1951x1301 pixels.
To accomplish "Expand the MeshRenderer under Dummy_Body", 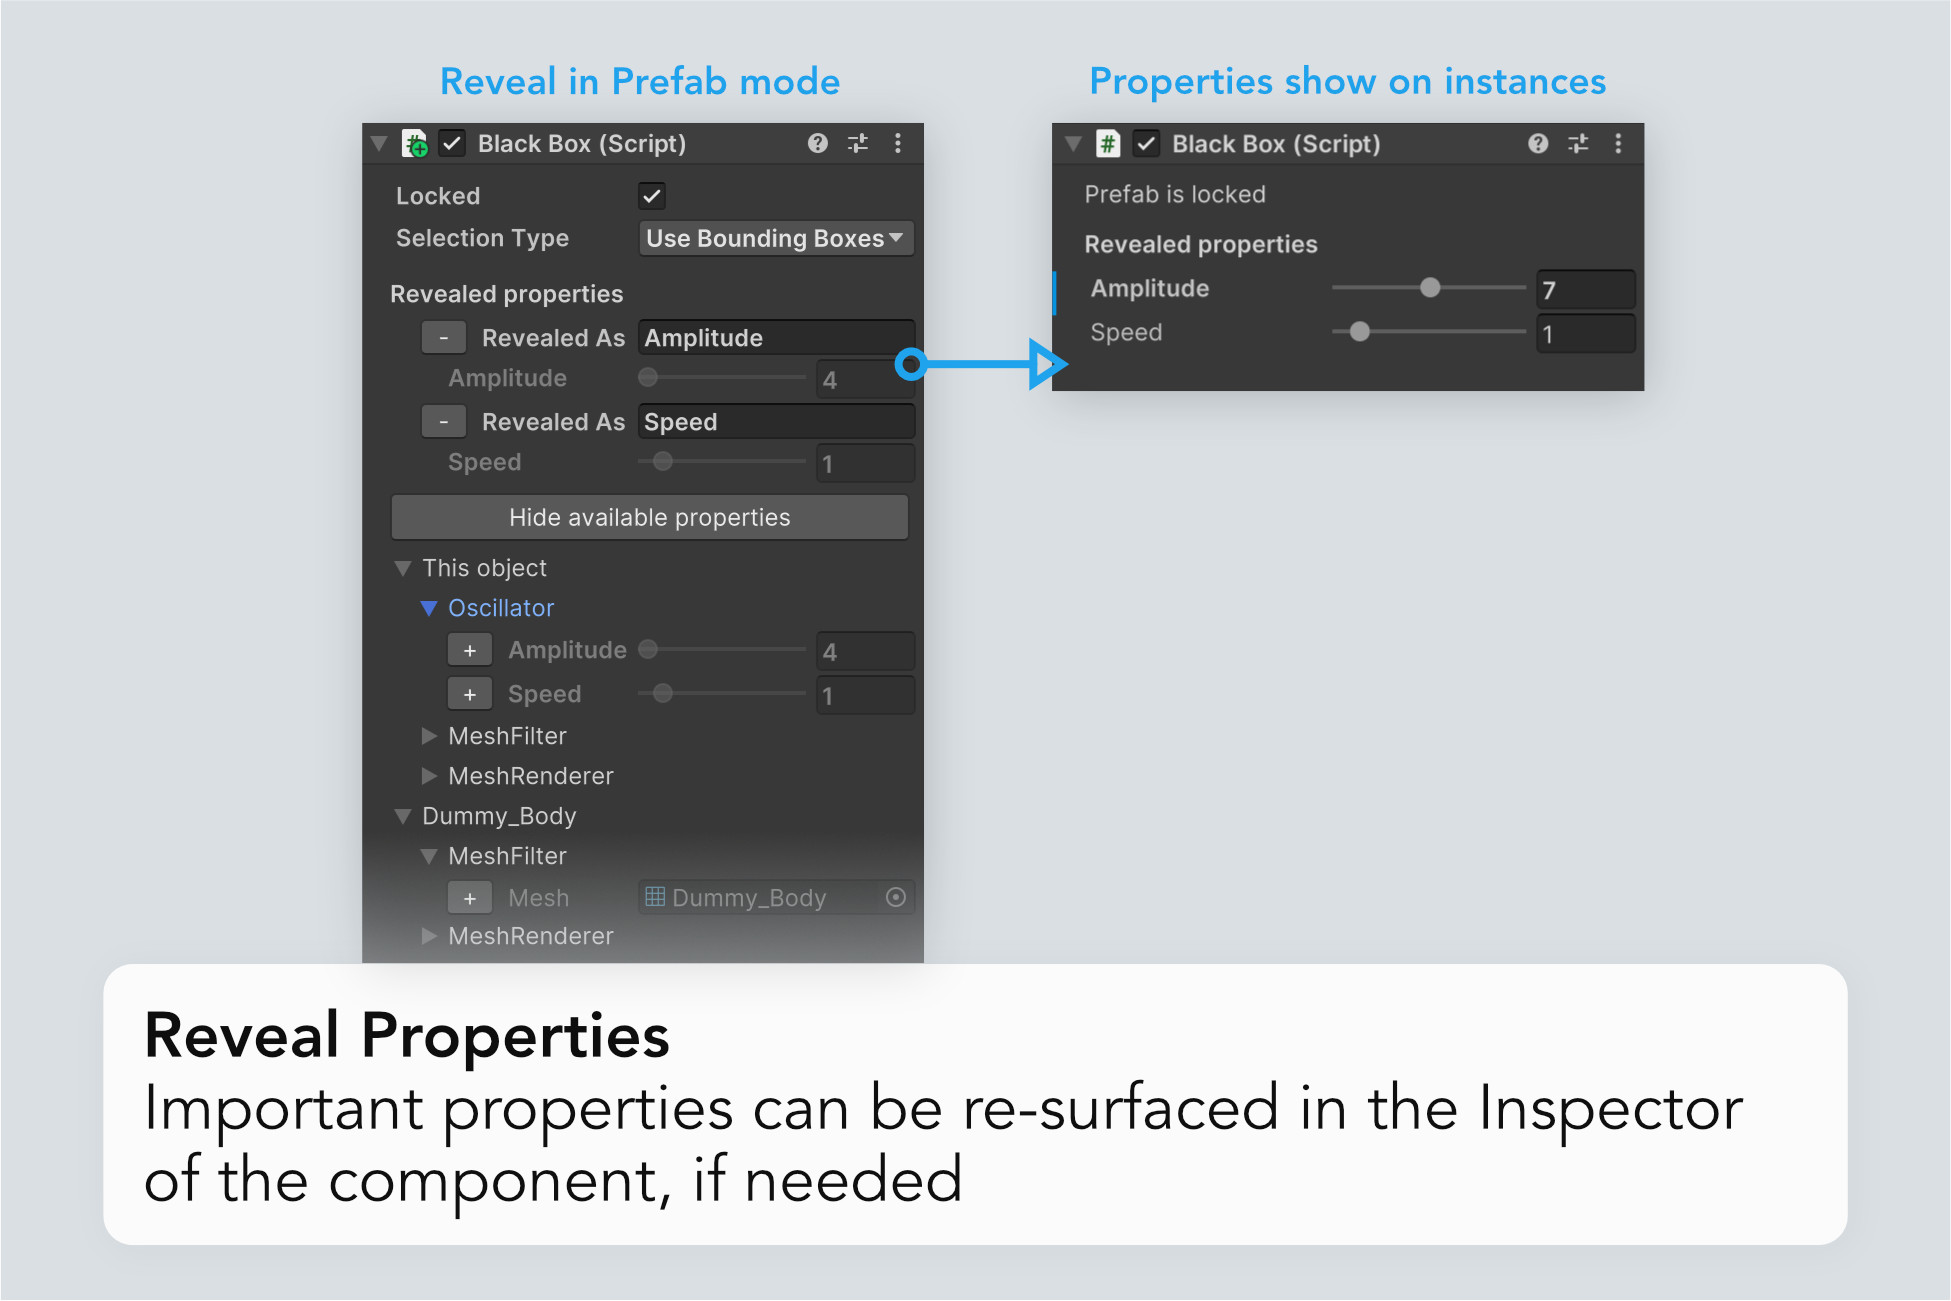I will (x=429, y=936).
